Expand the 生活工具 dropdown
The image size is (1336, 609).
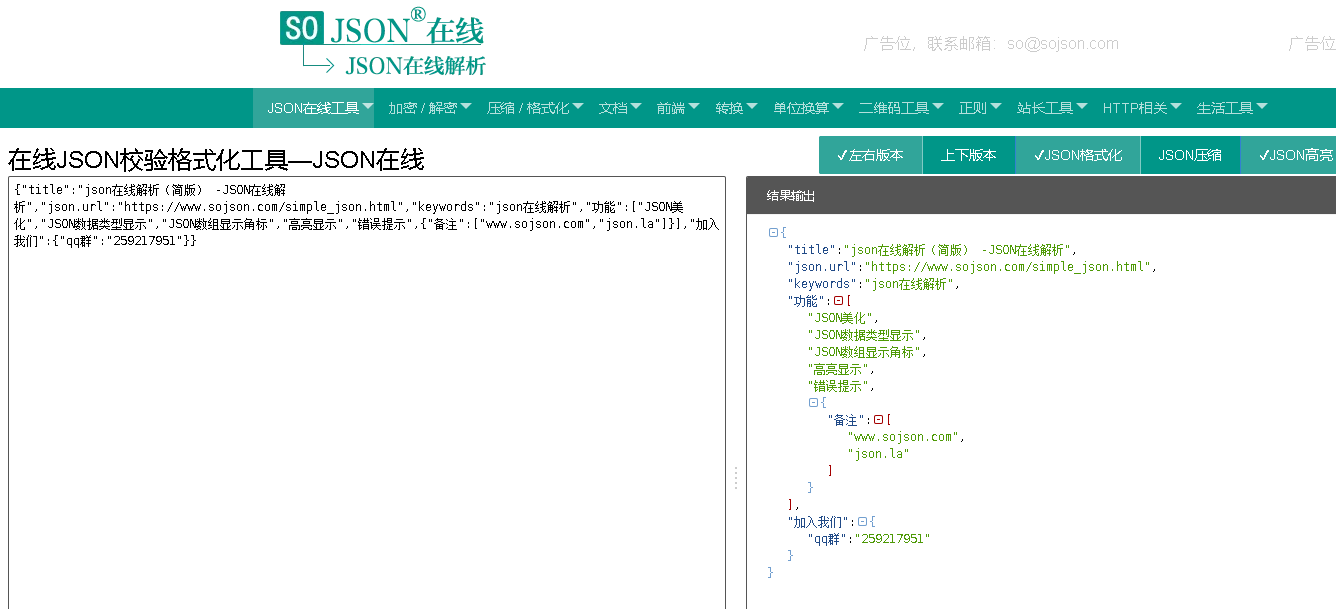[x=1232, y=108]
